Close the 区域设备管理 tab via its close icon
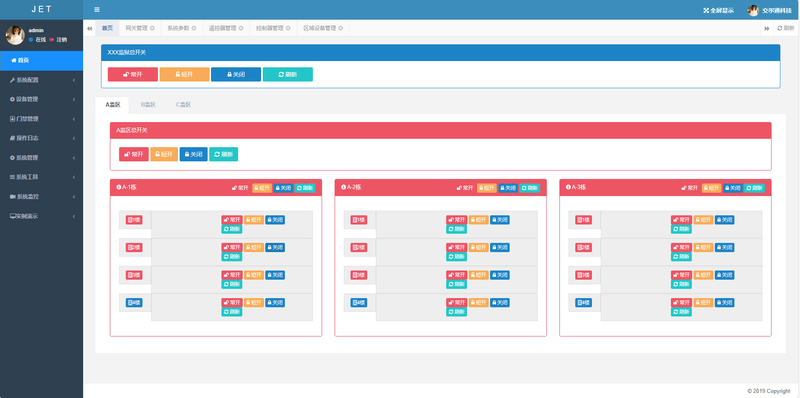800x398 pixels. (340, 28)
